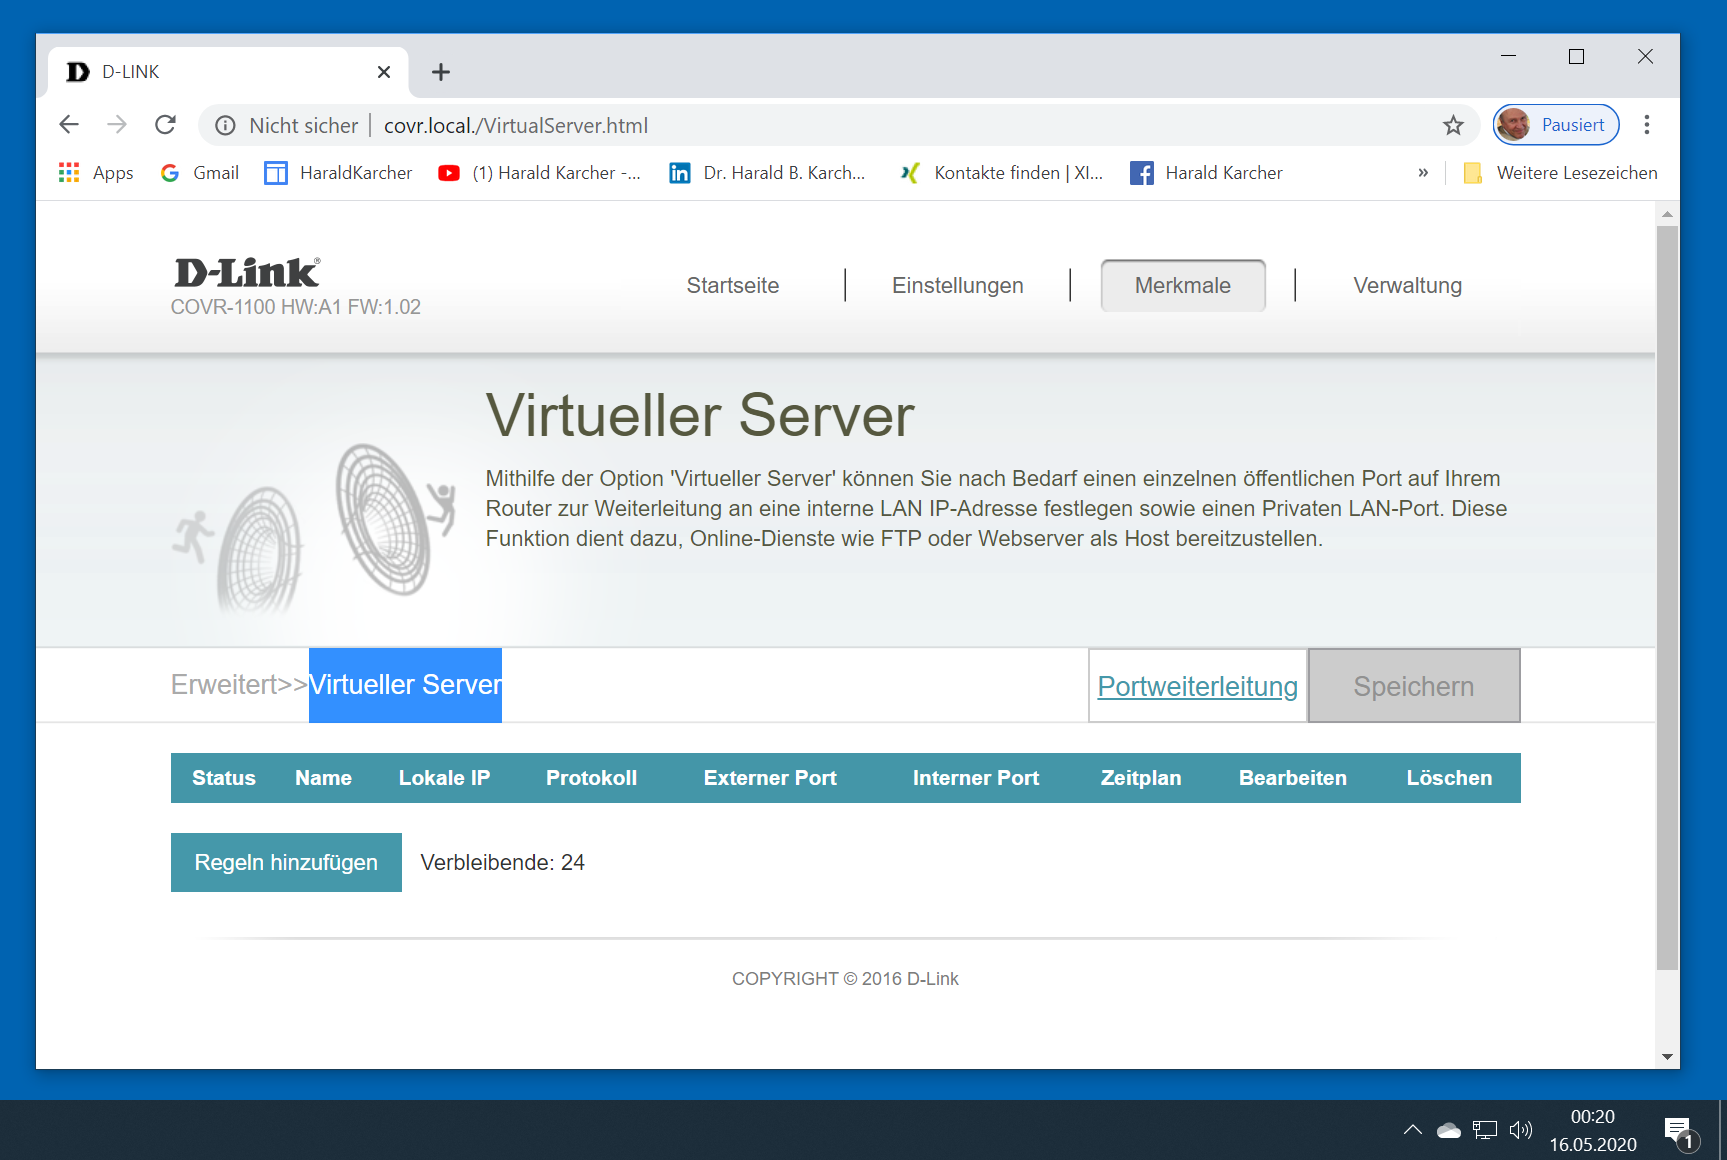The image size is (1727, 1160).
Task: Show hidden system tray icons
Action: (1412, 1130)
